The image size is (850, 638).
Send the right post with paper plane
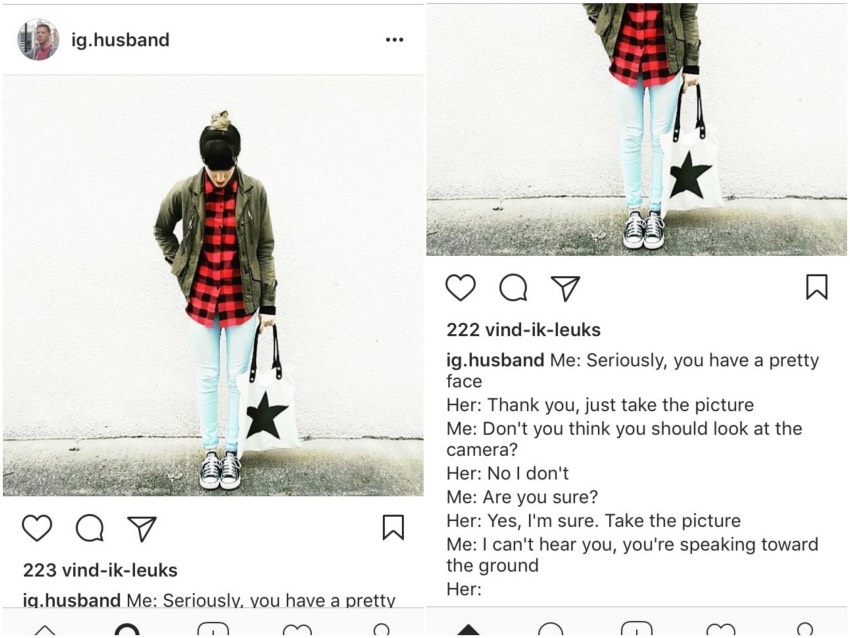565,288
